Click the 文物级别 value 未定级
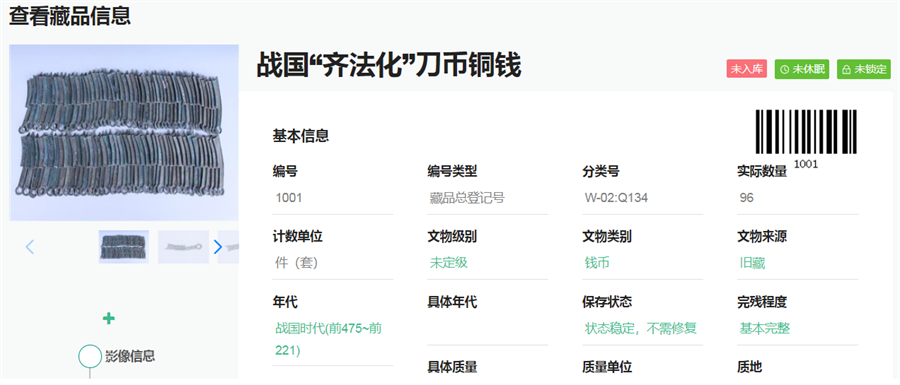Viewport: 900px width, 385px height. (x=449, y=263)
